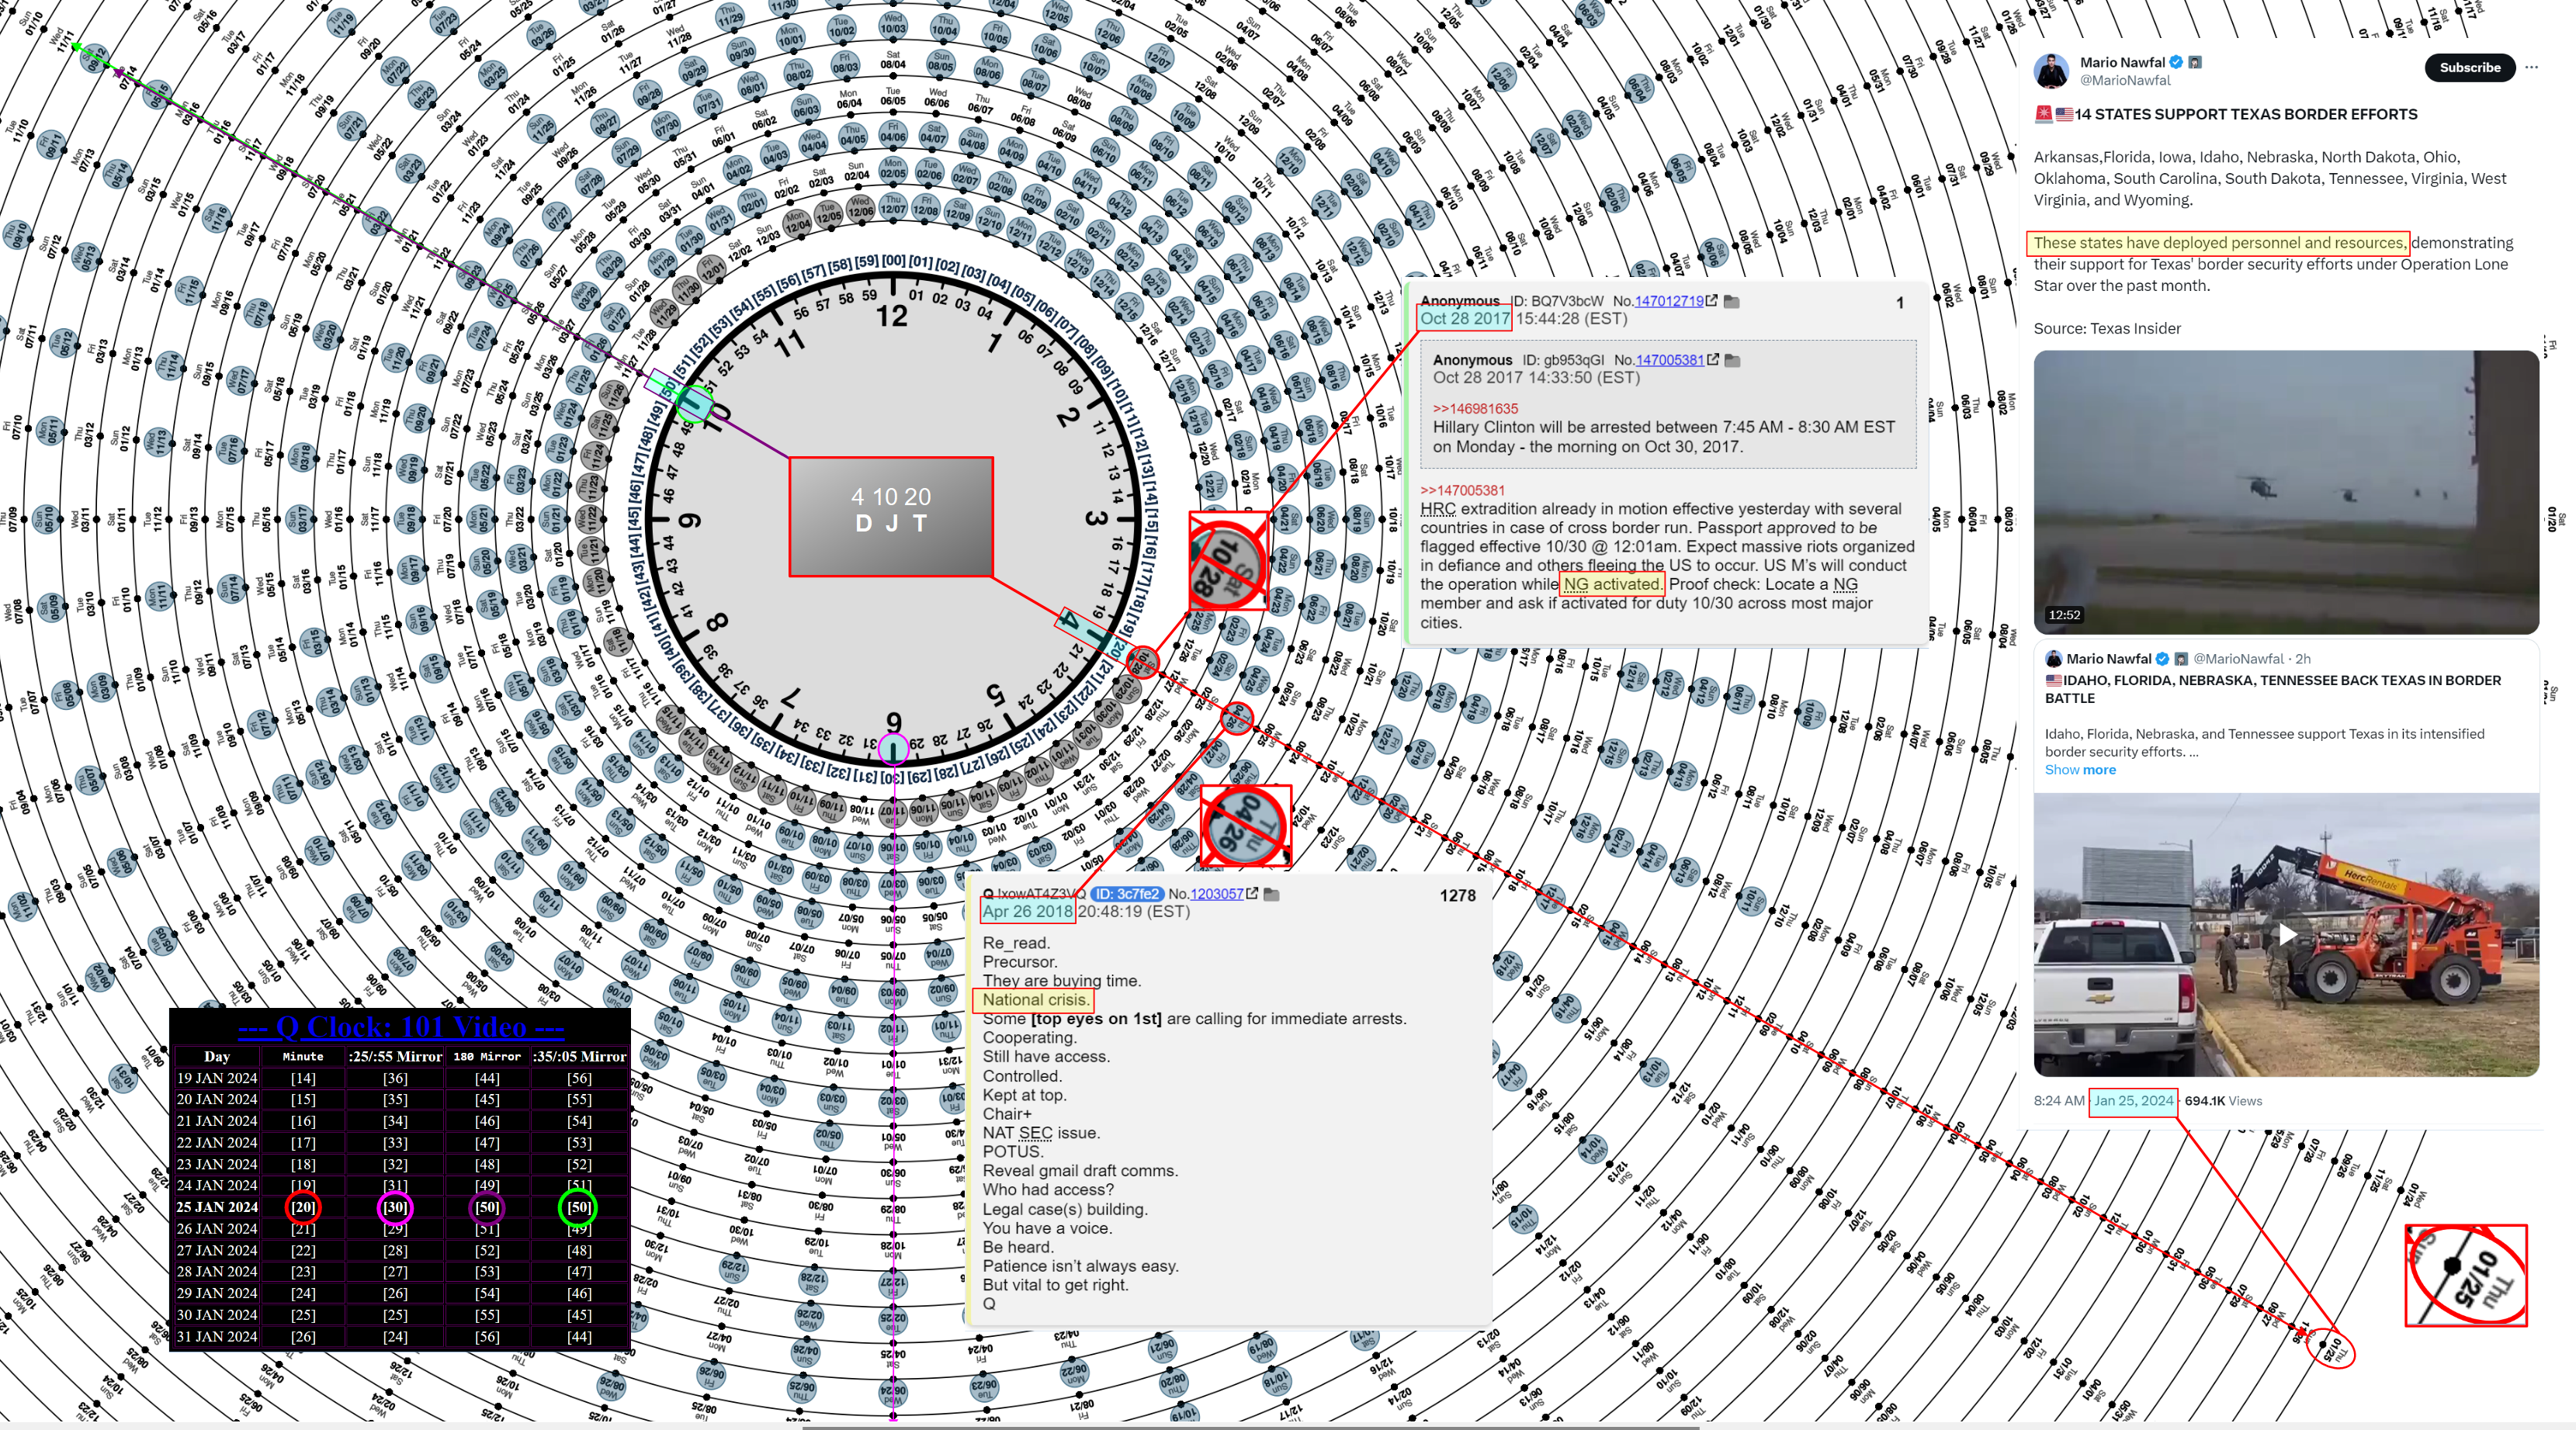Image resolution: width=2576 pixels, height=1430 pixels.
Task: Open post number link 147005381
Action: [1670, 359]
